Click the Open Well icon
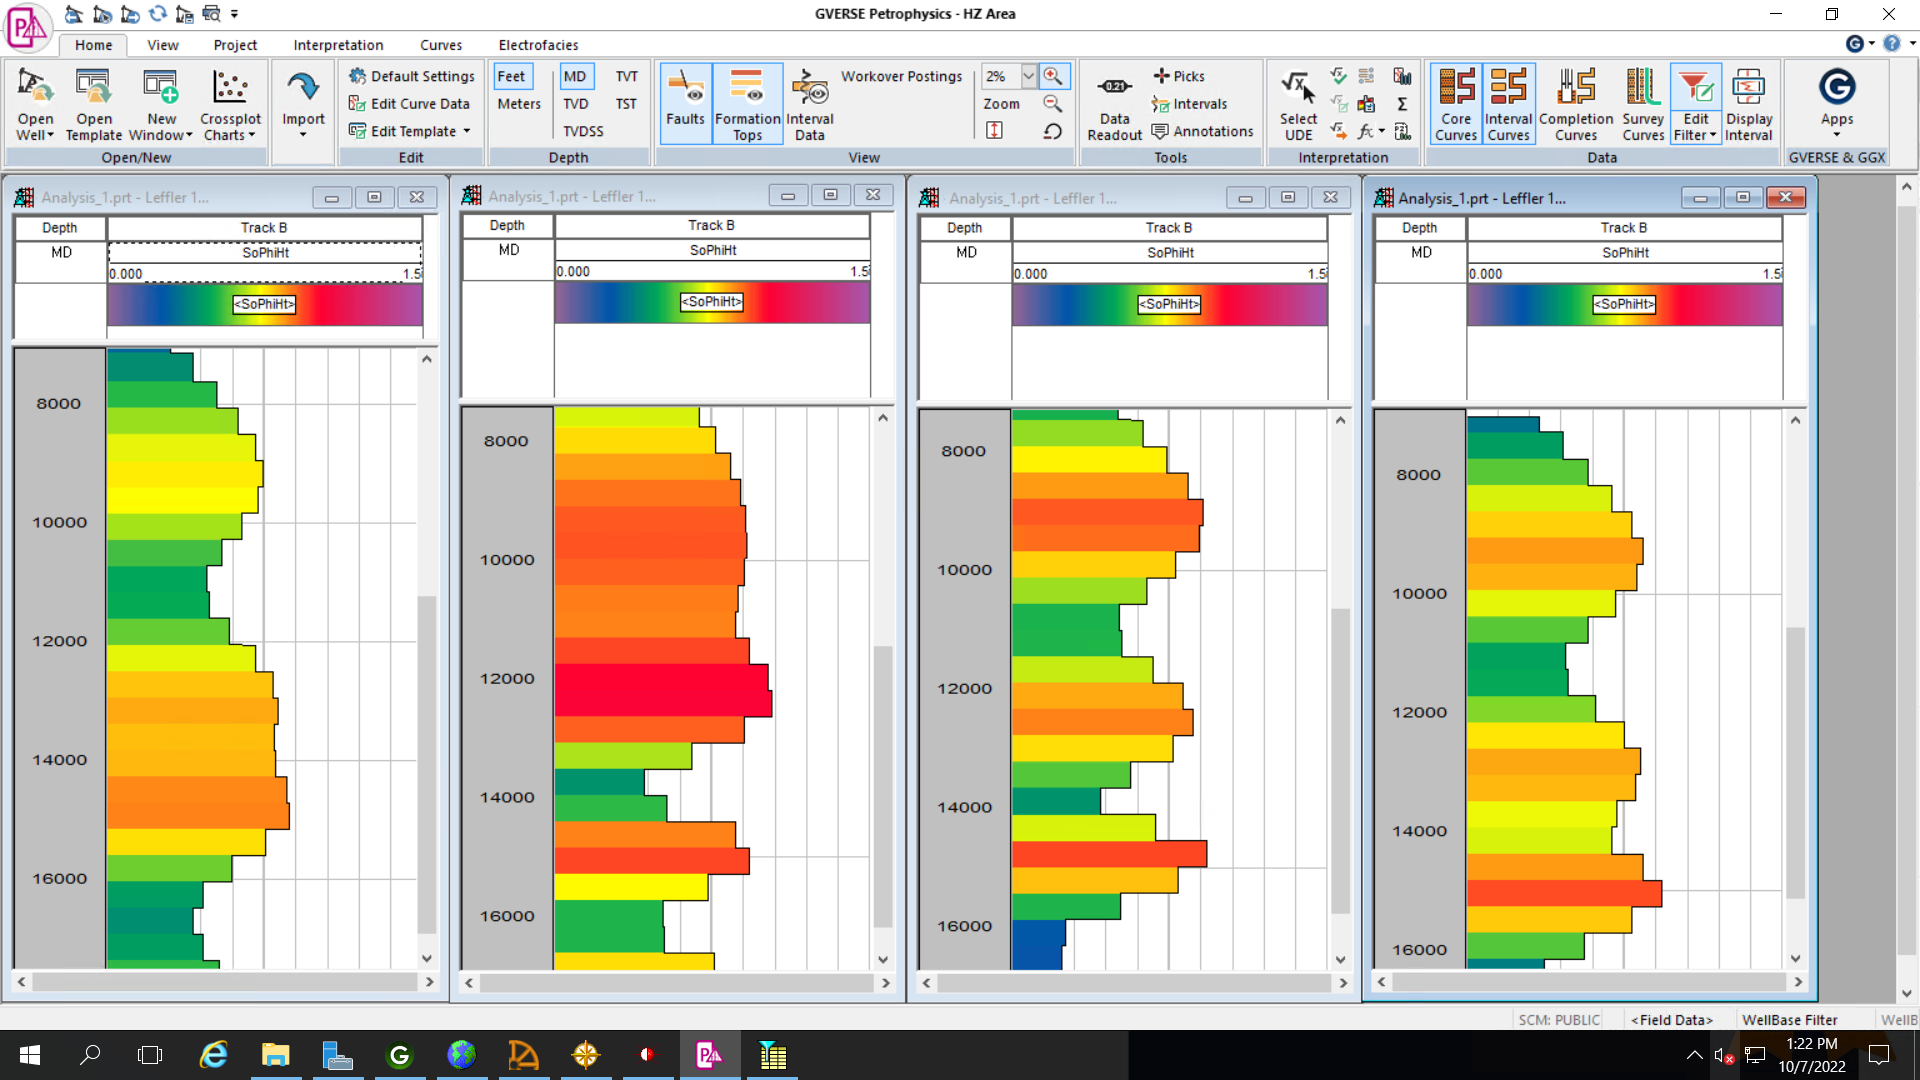Viewport: 1920px width, 1080px height. pyautogui.click(x=35, y=88)
